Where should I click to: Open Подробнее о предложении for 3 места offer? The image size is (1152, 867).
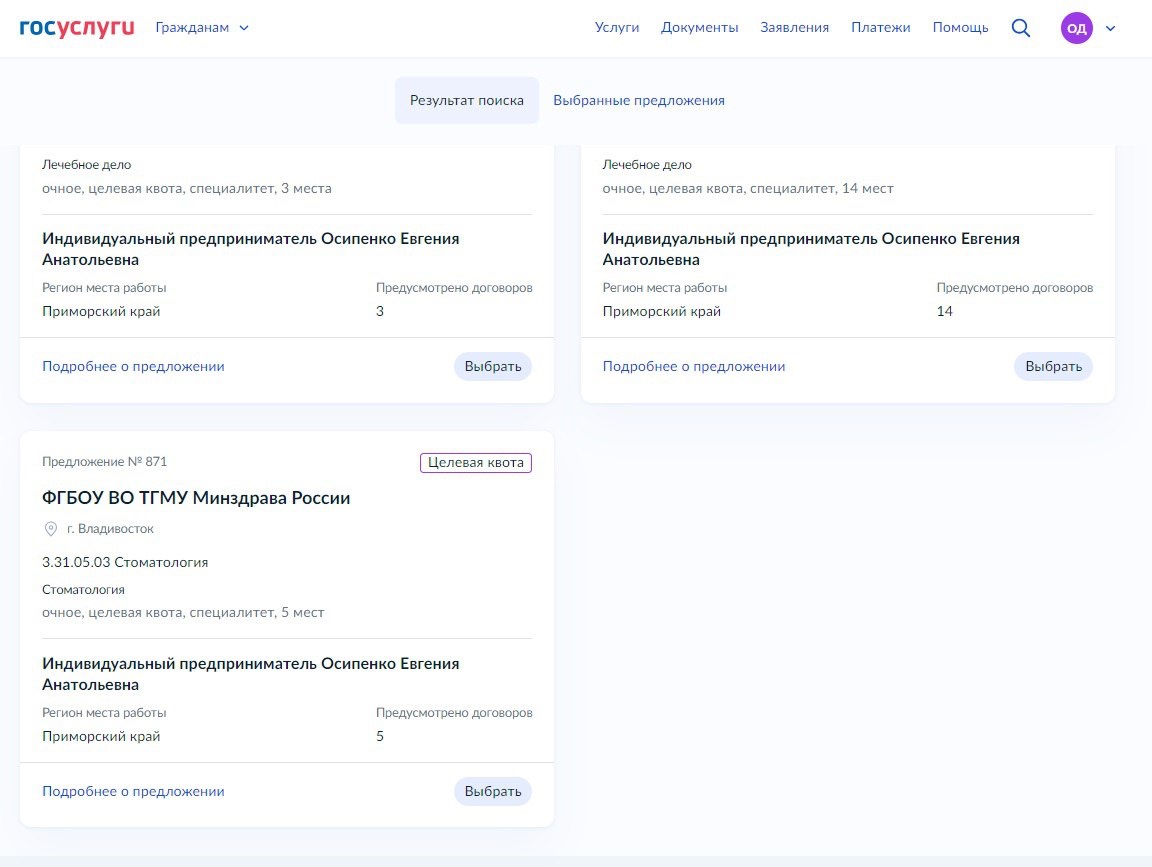point(133,366)
